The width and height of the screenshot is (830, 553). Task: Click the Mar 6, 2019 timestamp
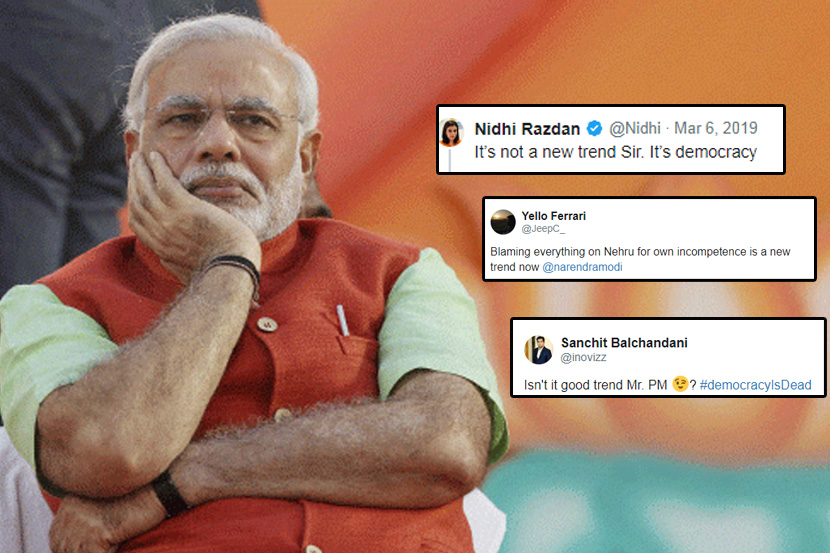pos(716,128)
